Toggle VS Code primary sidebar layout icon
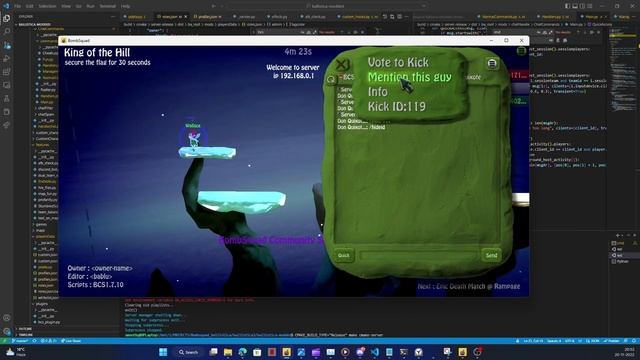The image size is (640, 360). [x=567, y=6]
